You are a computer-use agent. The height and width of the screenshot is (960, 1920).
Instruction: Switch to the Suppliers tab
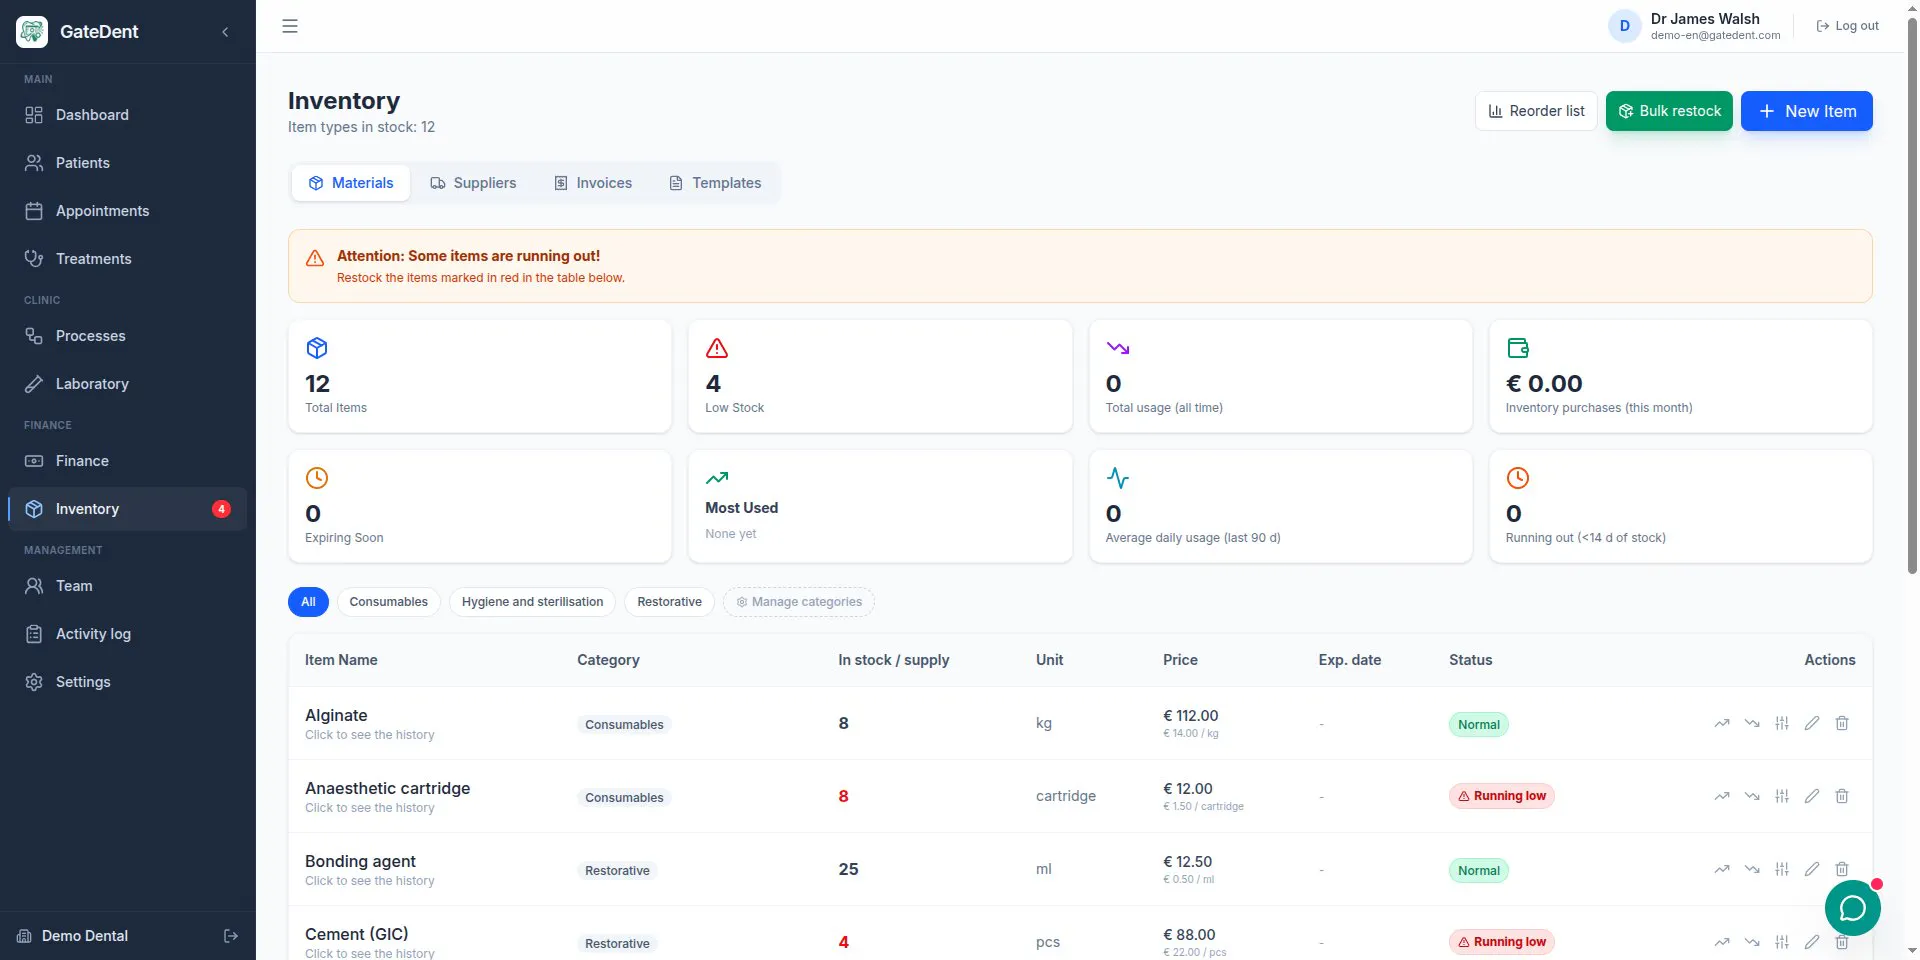click(x=473, y=183)
